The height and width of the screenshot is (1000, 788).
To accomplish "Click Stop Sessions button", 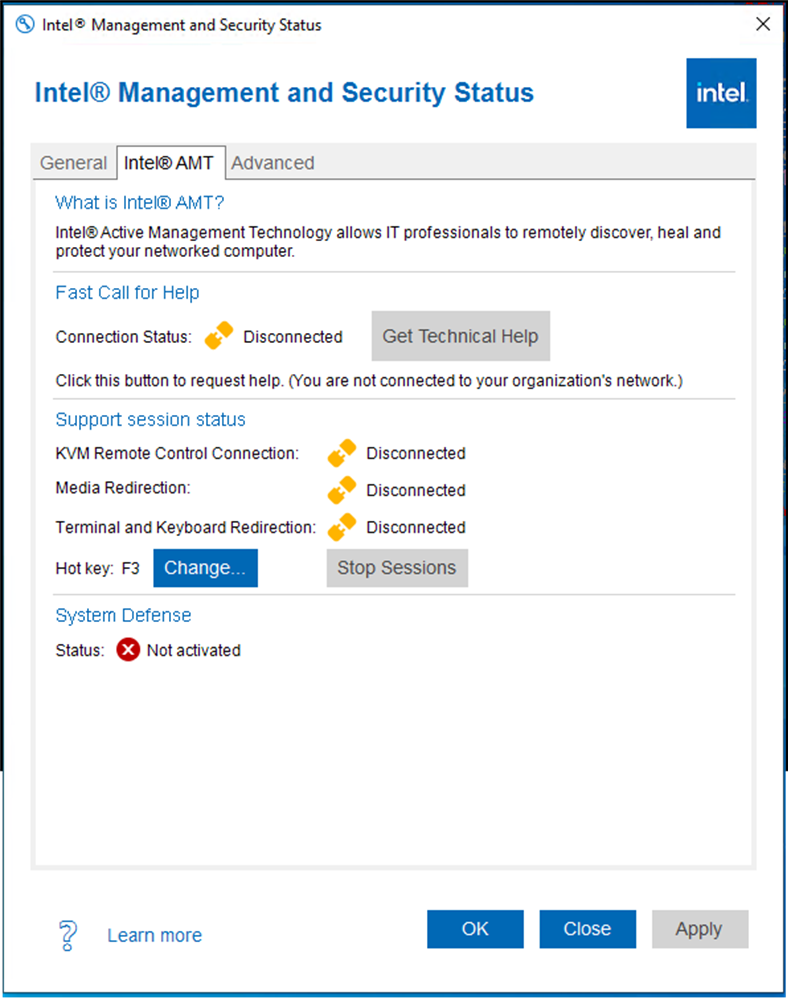I will pos(397,568).
